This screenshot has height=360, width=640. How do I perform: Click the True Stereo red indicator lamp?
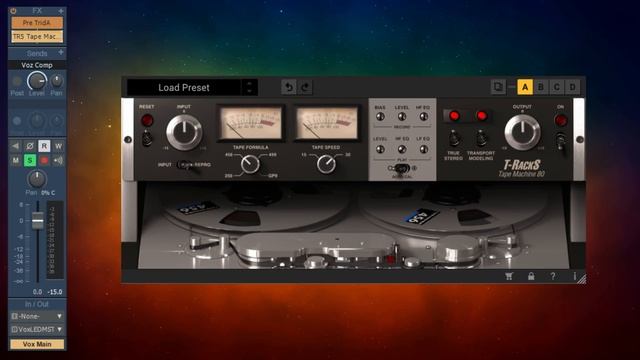point(454,116)
